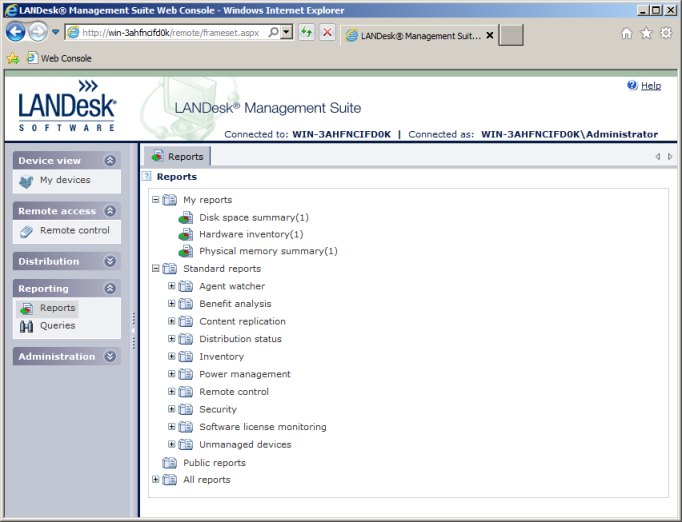Click the address bar URL field
Viewport: 682px width, 522px height.
point(172,33)
